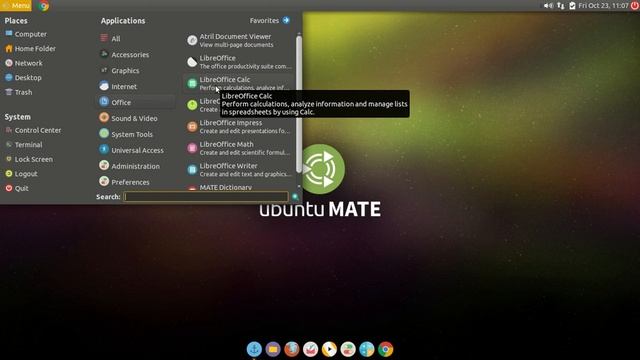
Task: Launch LibreOffice Impress
Action: click(239, 127)
